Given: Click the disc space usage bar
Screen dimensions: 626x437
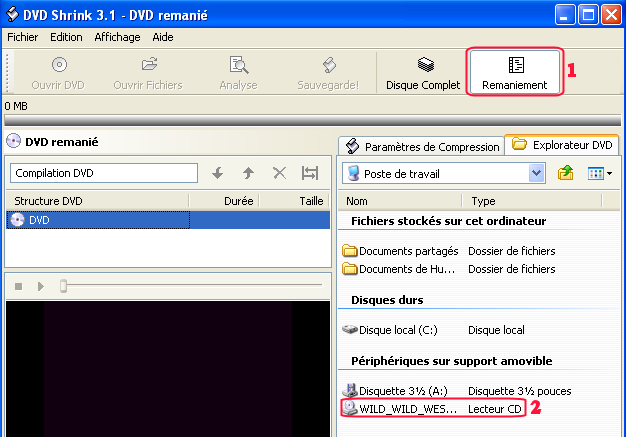Looking at the screenshot, I should pyautogui.click(x=313, y=120).
